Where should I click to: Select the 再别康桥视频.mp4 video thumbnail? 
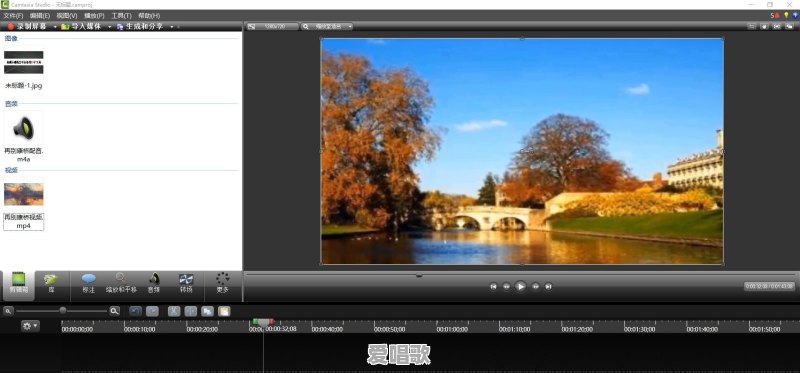(23, 194)
